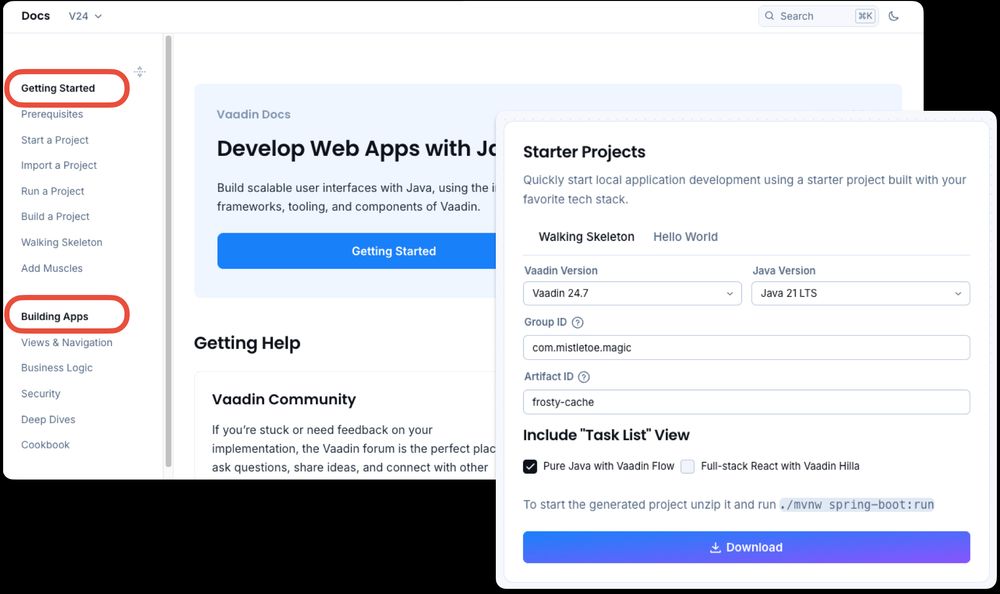Open the Docs home link

click(36, 16)
